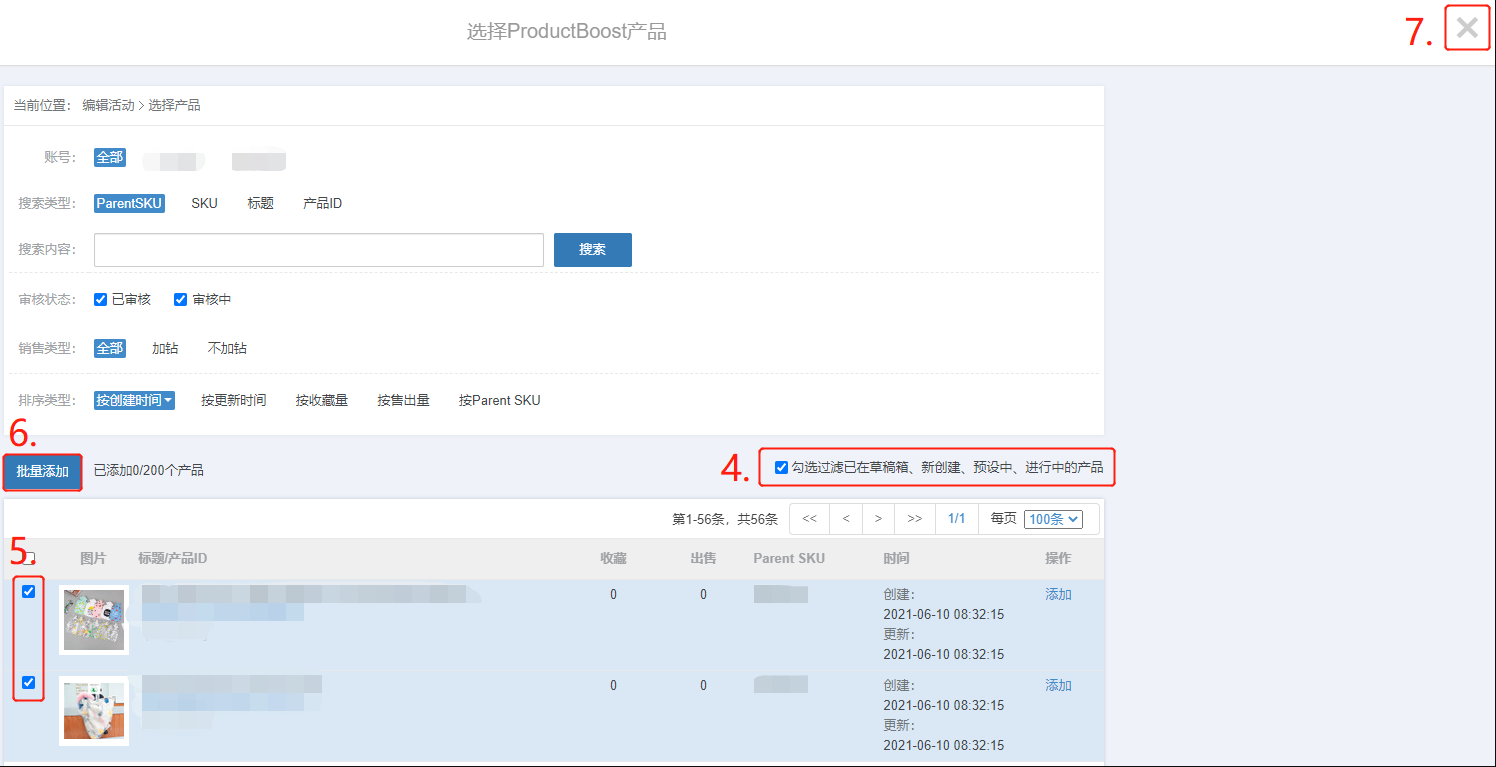Go to previous page with < button
The width and height of the screenshot is (1496, 767).
tap(846, 519)
